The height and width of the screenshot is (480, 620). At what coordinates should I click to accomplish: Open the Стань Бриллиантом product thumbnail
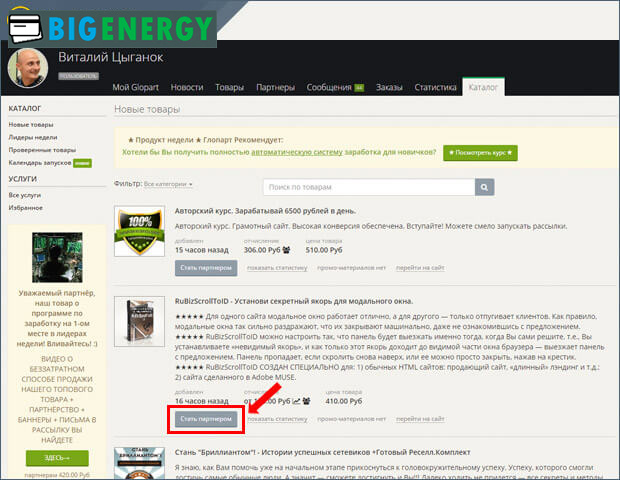[139, 460]
